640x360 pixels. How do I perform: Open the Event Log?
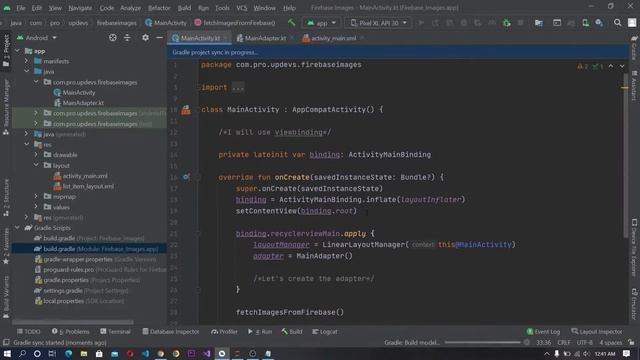(543, 331)
